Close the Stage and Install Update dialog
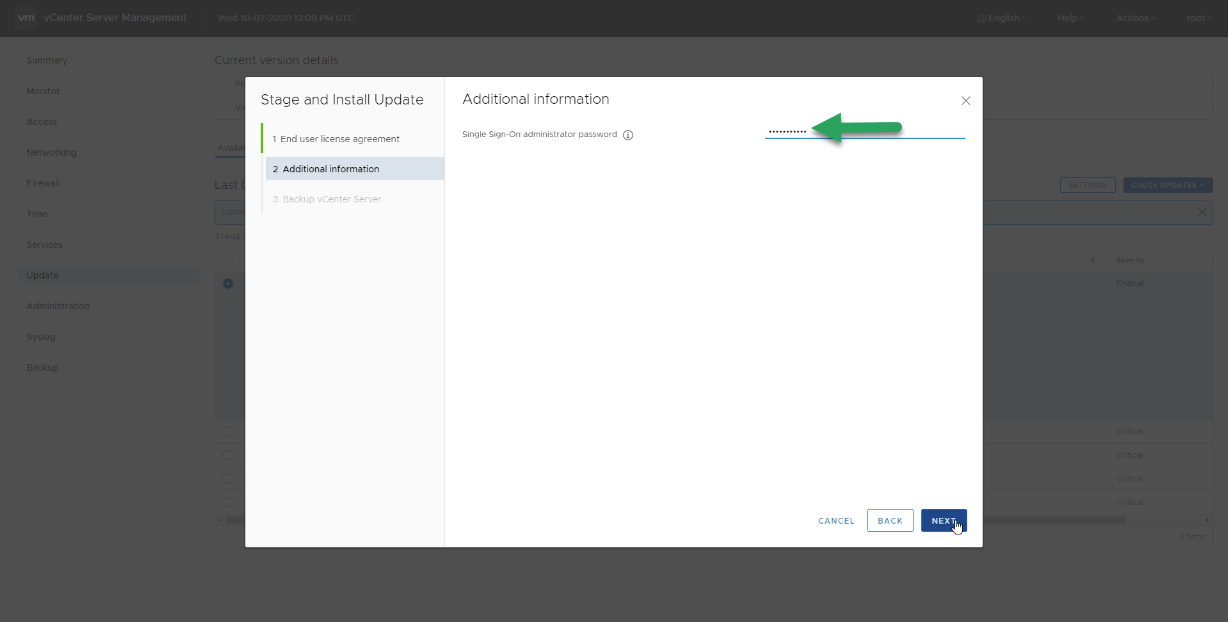This screenshot has height=622, width=1228. [965, 101]
